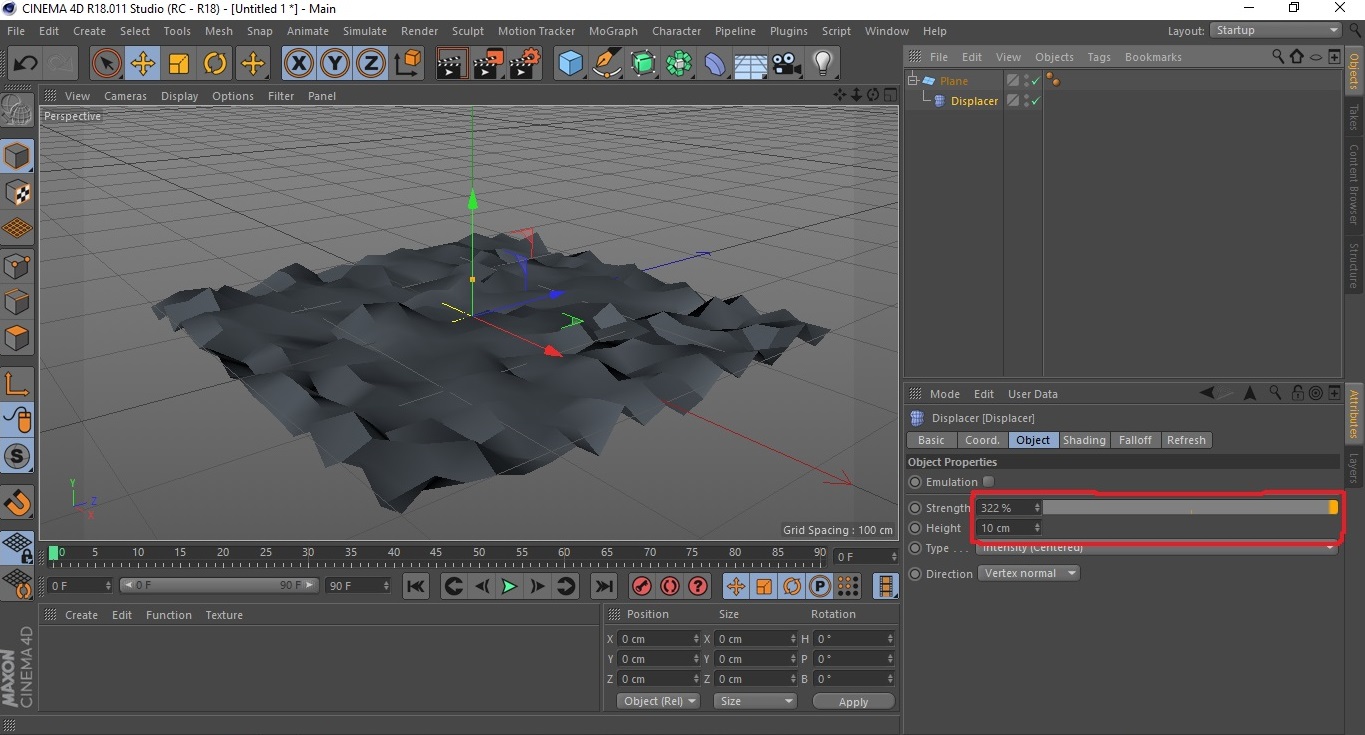Open the Subdivision Surface generators icon

[x=643, y=64]
